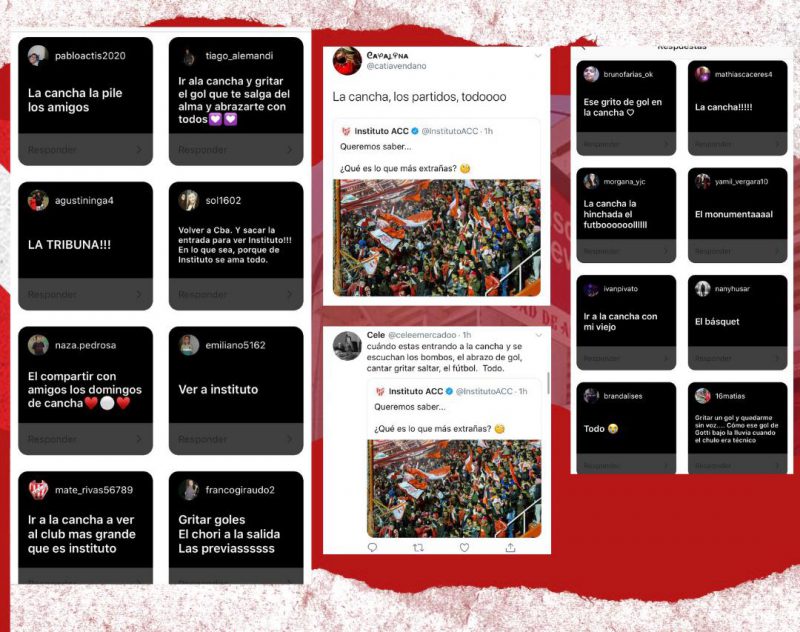
Task: Expand the chevron menu on Catalina's tweet
Action: coord(538,56)
